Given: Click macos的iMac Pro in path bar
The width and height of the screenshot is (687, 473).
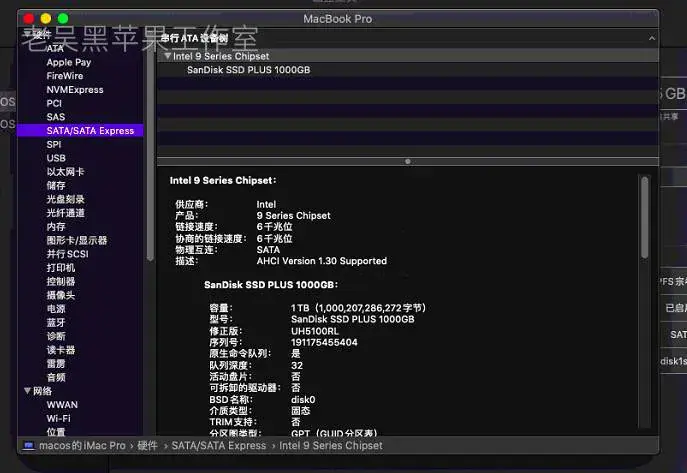Looking at the screenshot, I should coord(82,445).
